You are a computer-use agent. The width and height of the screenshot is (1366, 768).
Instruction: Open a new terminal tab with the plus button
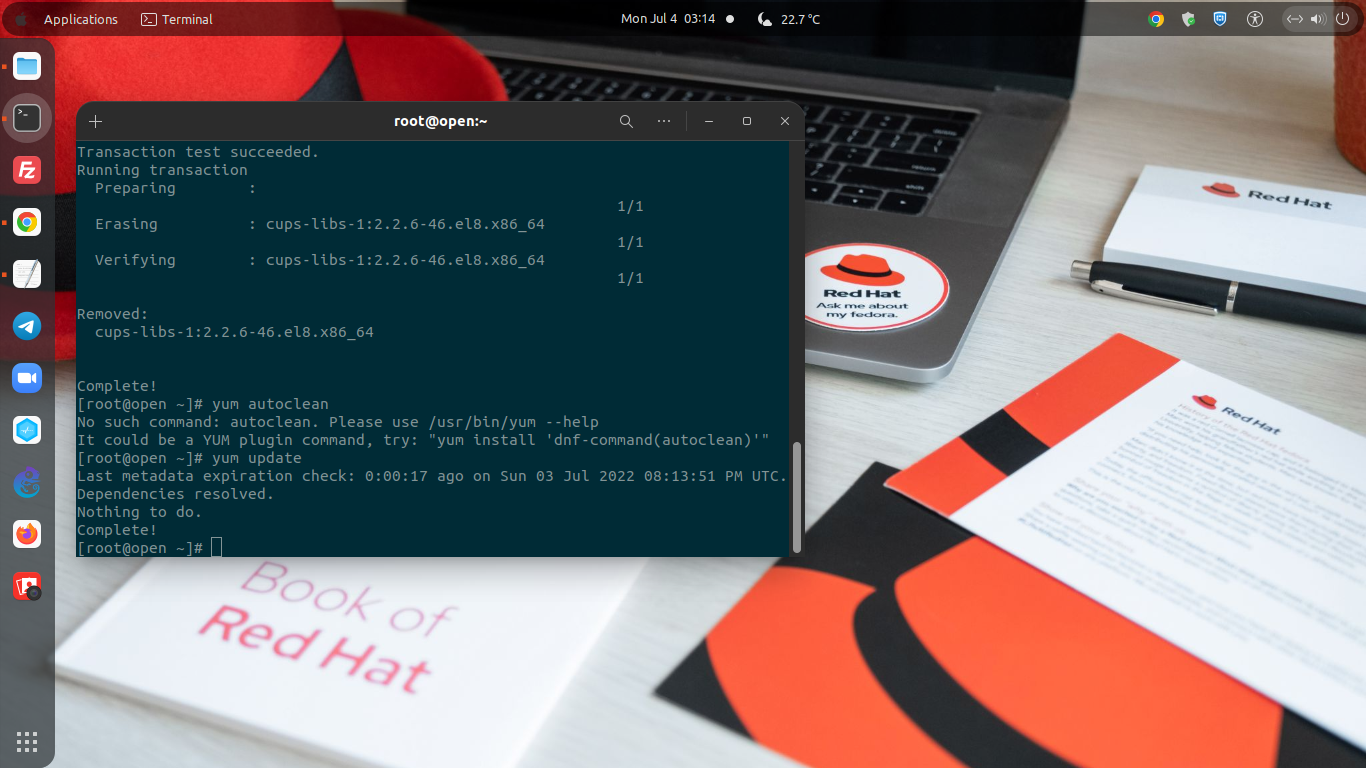click(95, 121)
